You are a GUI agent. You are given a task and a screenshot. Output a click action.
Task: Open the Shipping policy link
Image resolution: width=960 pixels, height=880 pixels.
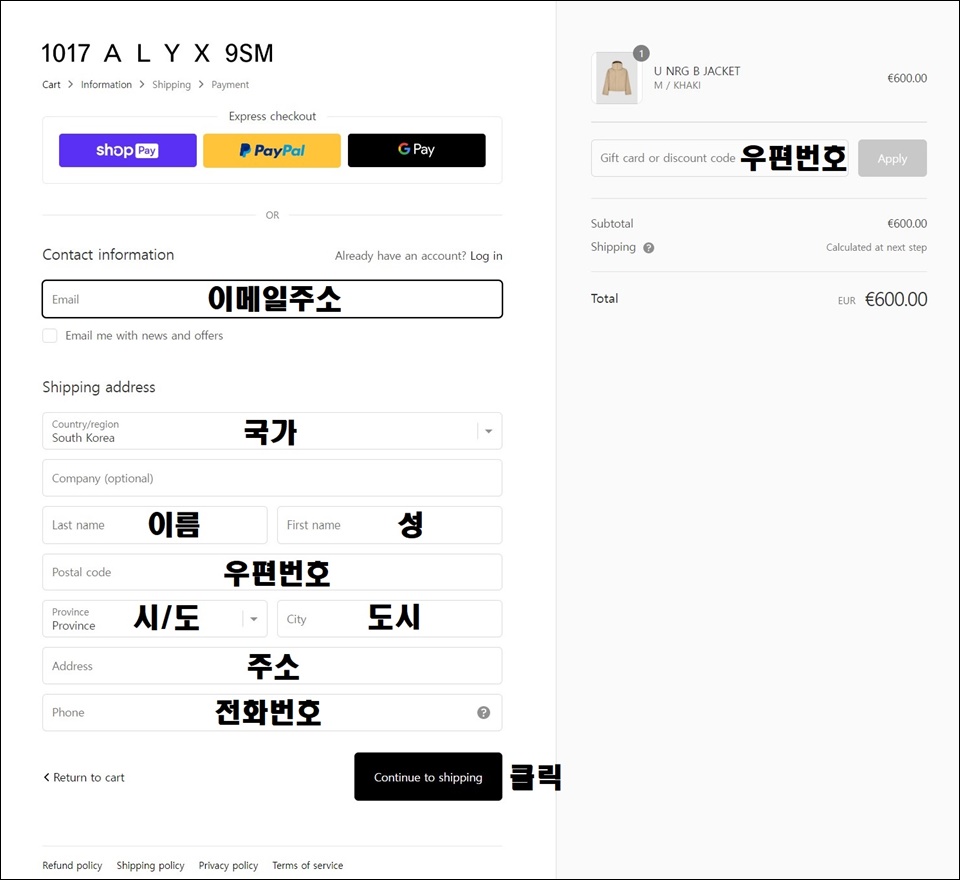coord(151,865)
